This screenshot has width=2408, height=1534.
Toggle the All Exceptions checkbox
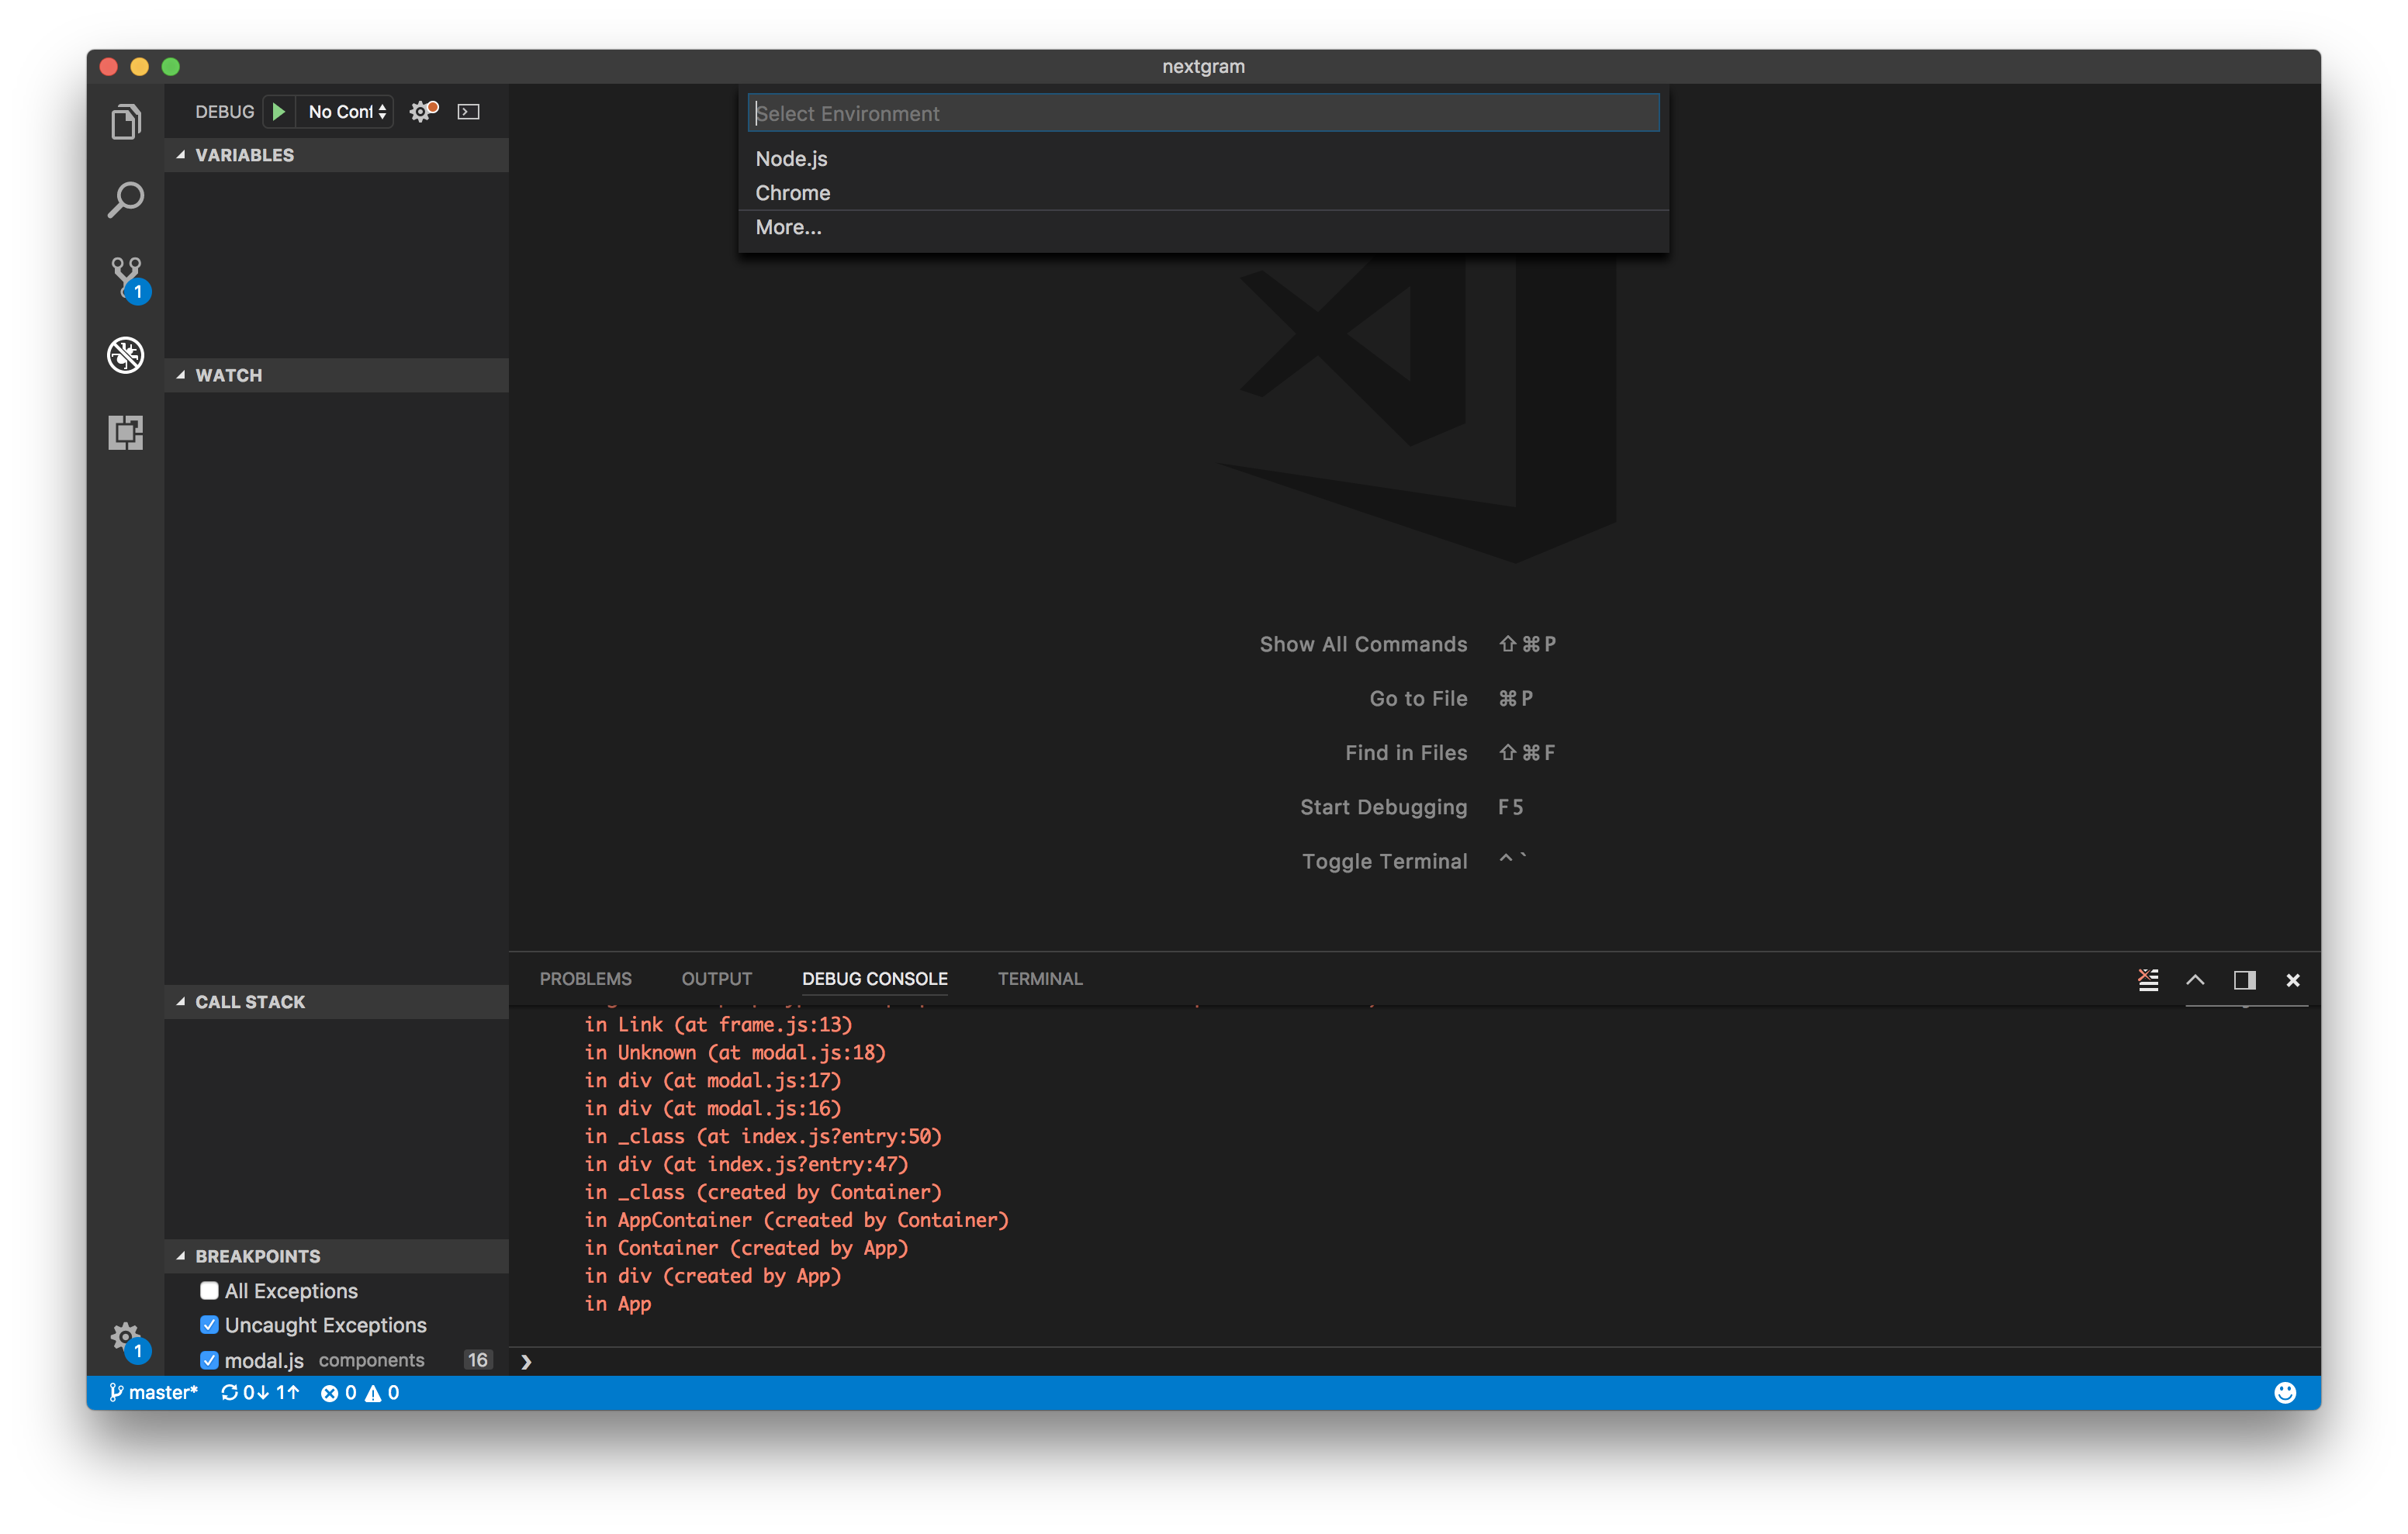(x=209, y=1290)
